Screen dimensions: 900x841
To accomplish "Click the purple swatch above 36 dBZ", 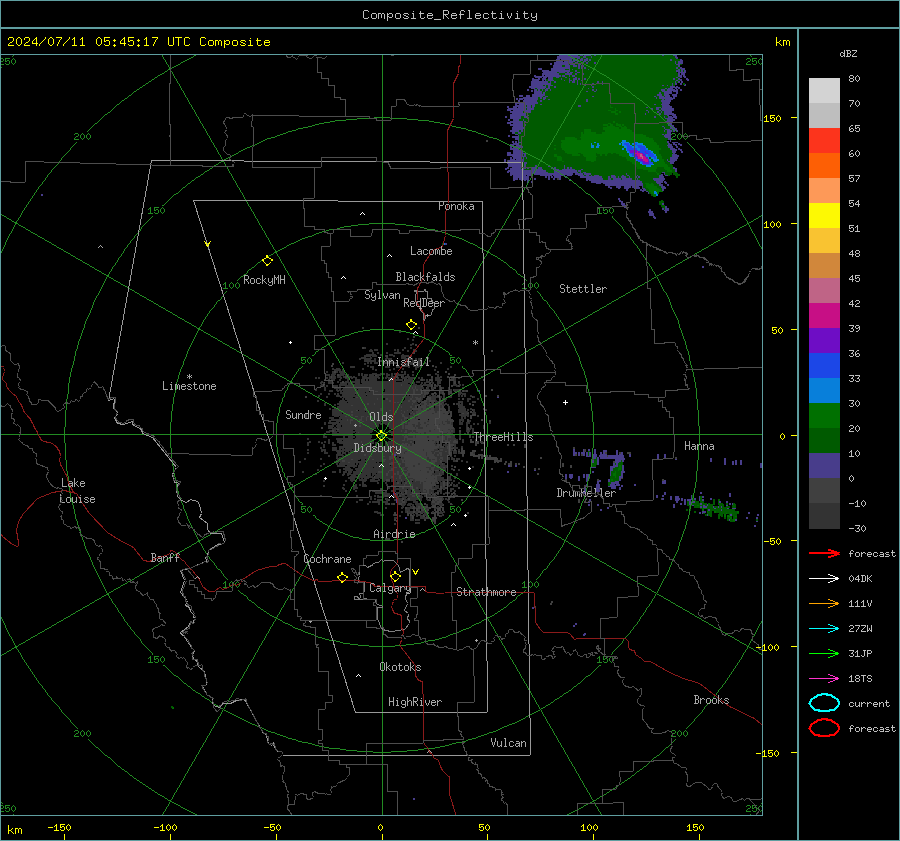I will 824,341.
